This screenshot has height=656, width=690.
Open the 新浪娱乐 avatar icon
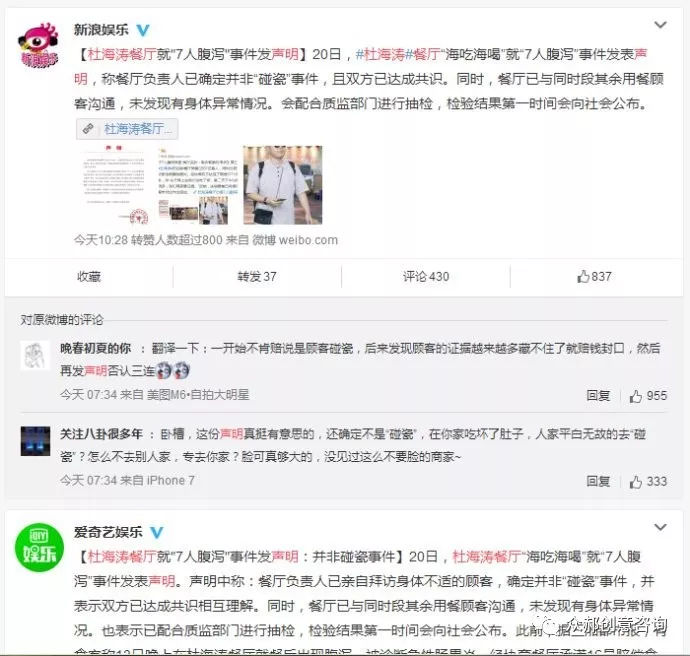pos(38,46)
